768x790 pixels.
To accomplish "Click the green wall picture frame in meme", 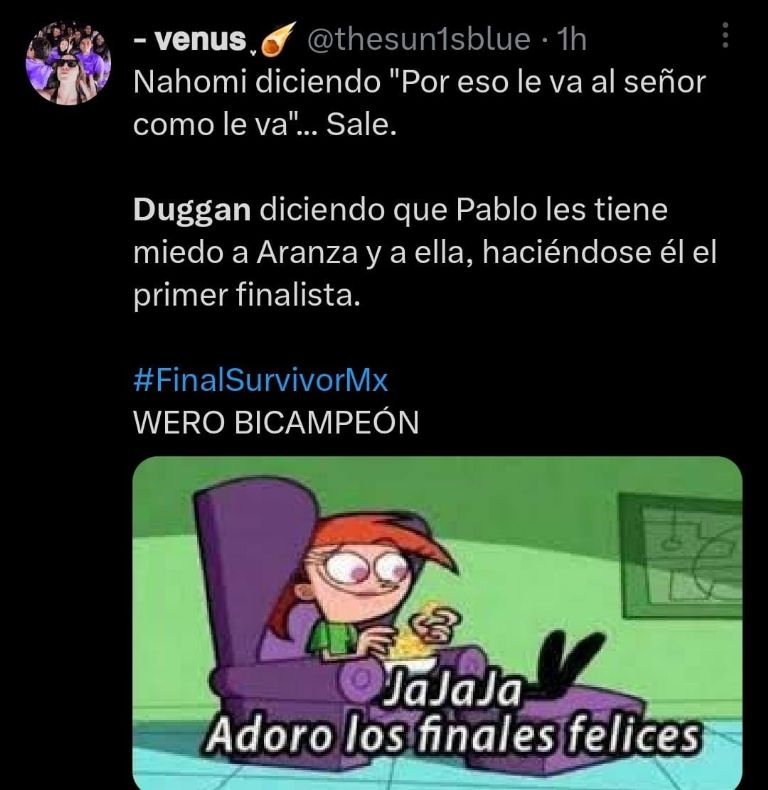I will tap(681, 555).
